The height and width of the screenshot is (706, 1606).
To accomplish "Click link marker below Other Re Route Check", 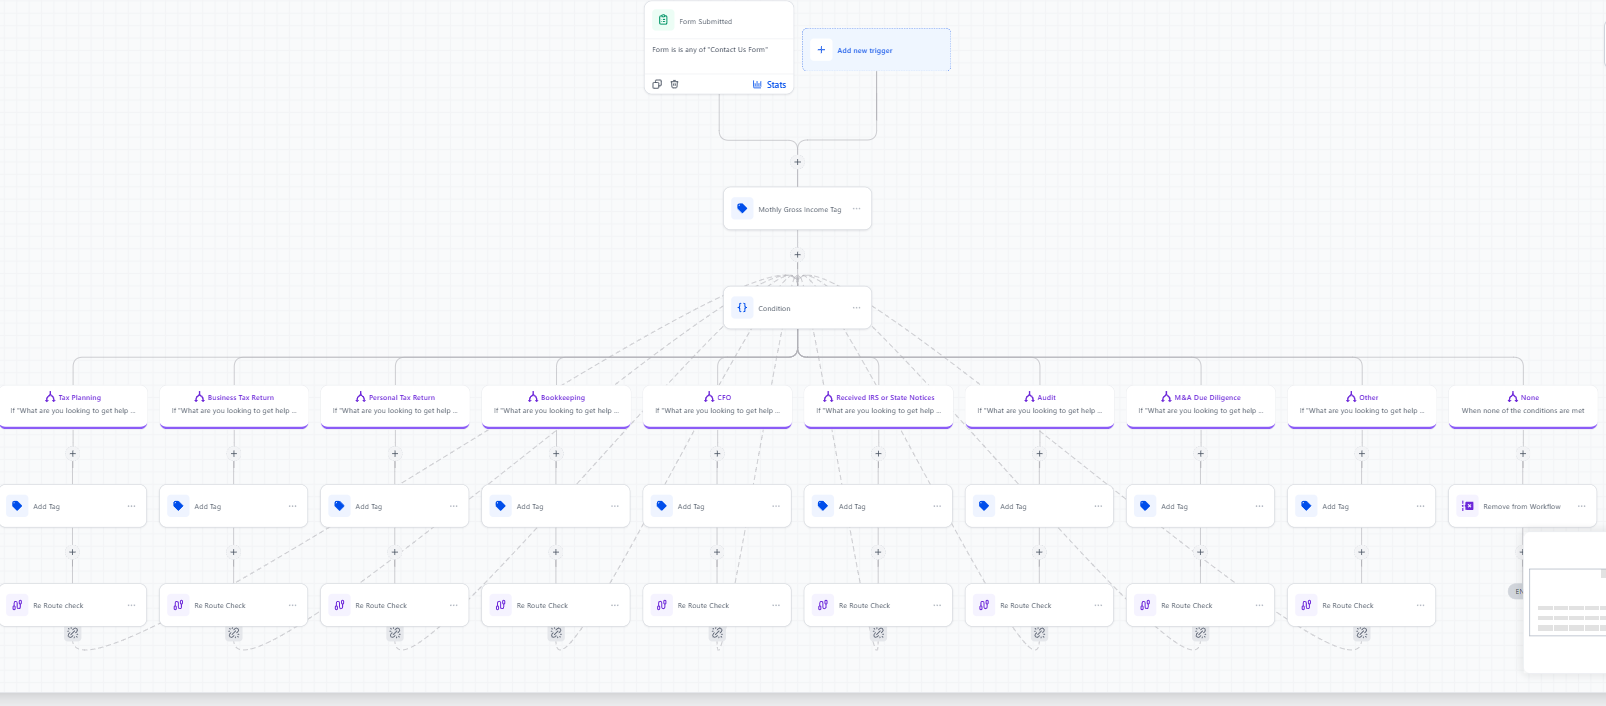I will tap(1361, 633).
